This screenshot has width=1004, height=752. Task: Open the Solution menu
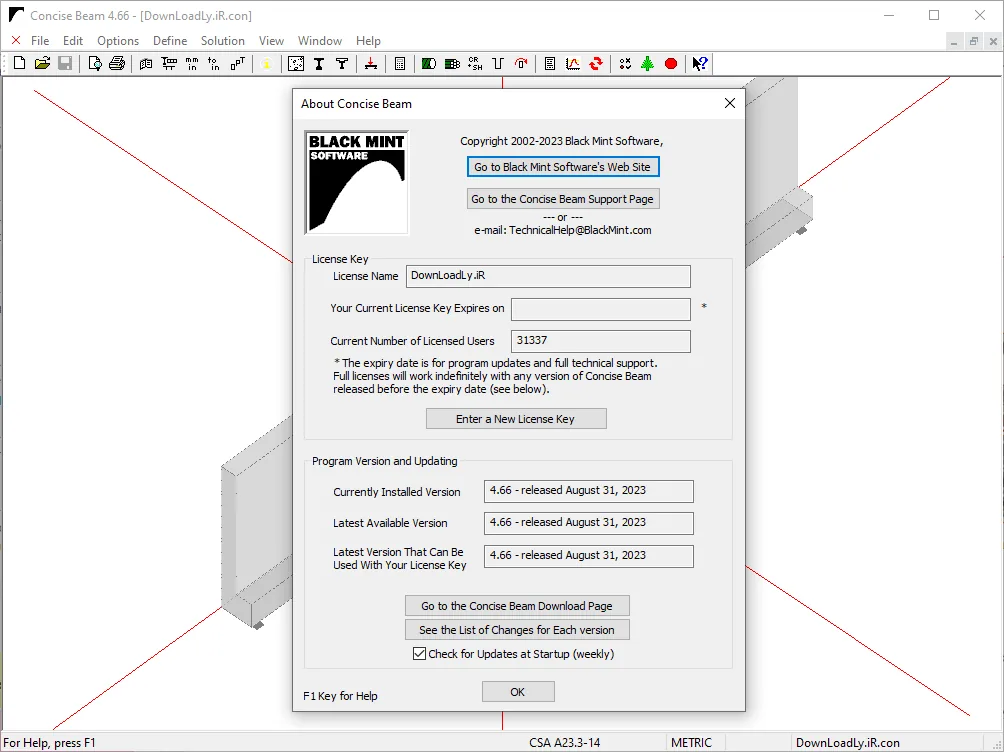point(223,40)
